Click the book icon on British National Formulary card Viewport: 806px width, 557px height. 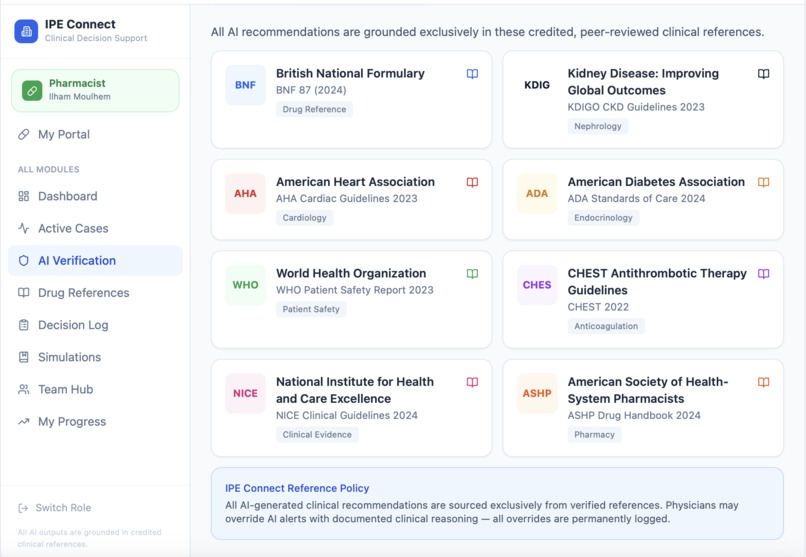(472, 74)
